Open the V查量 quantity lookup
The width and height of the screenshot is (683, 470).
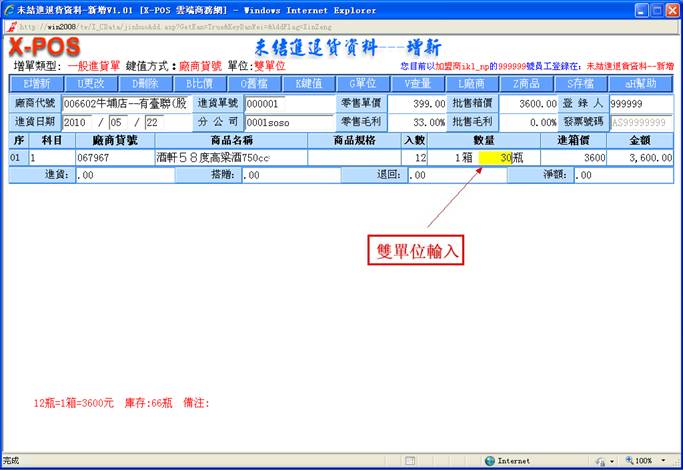tap(417, 84)
